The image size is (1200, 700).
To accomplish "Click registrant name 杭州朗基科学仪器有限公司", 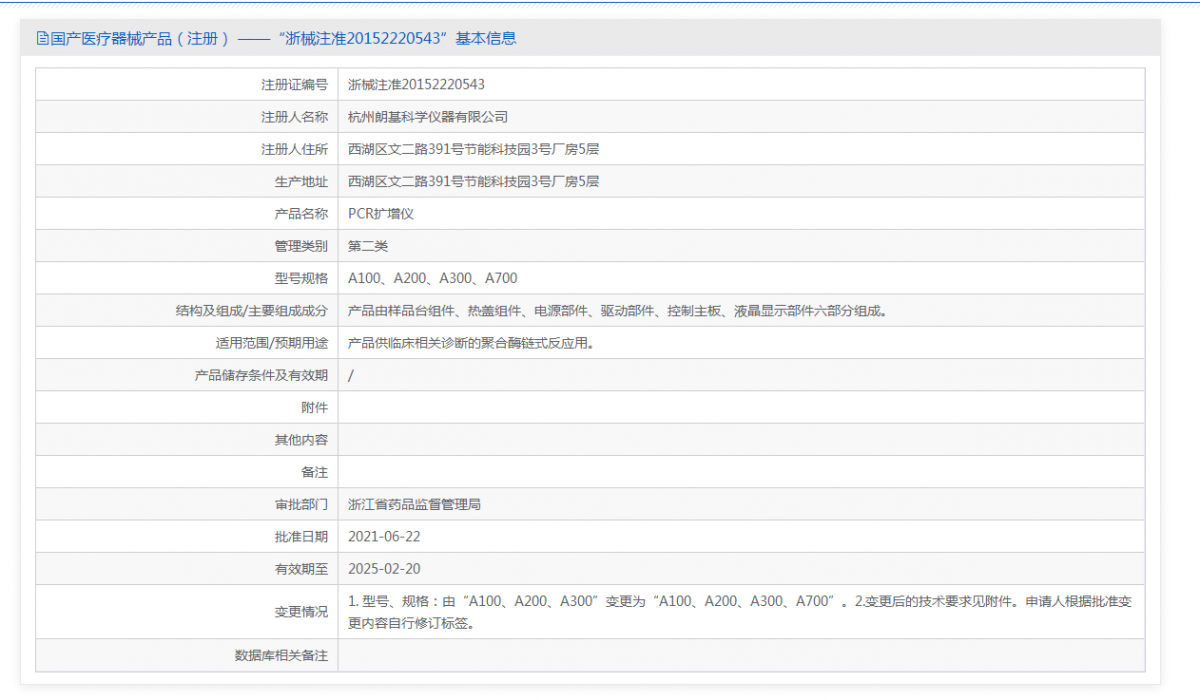I will pyautogui.click(x=427, y=117).
